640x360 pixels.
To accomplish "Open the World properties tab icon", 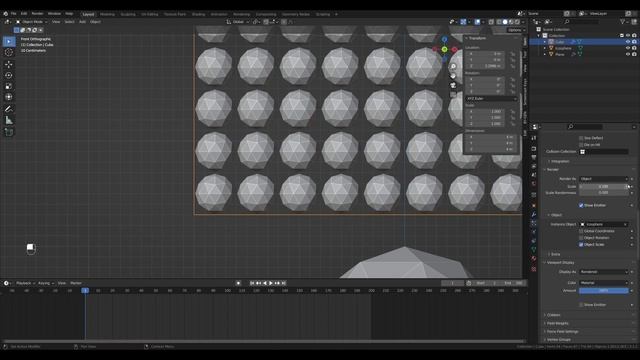I will 533,184.
